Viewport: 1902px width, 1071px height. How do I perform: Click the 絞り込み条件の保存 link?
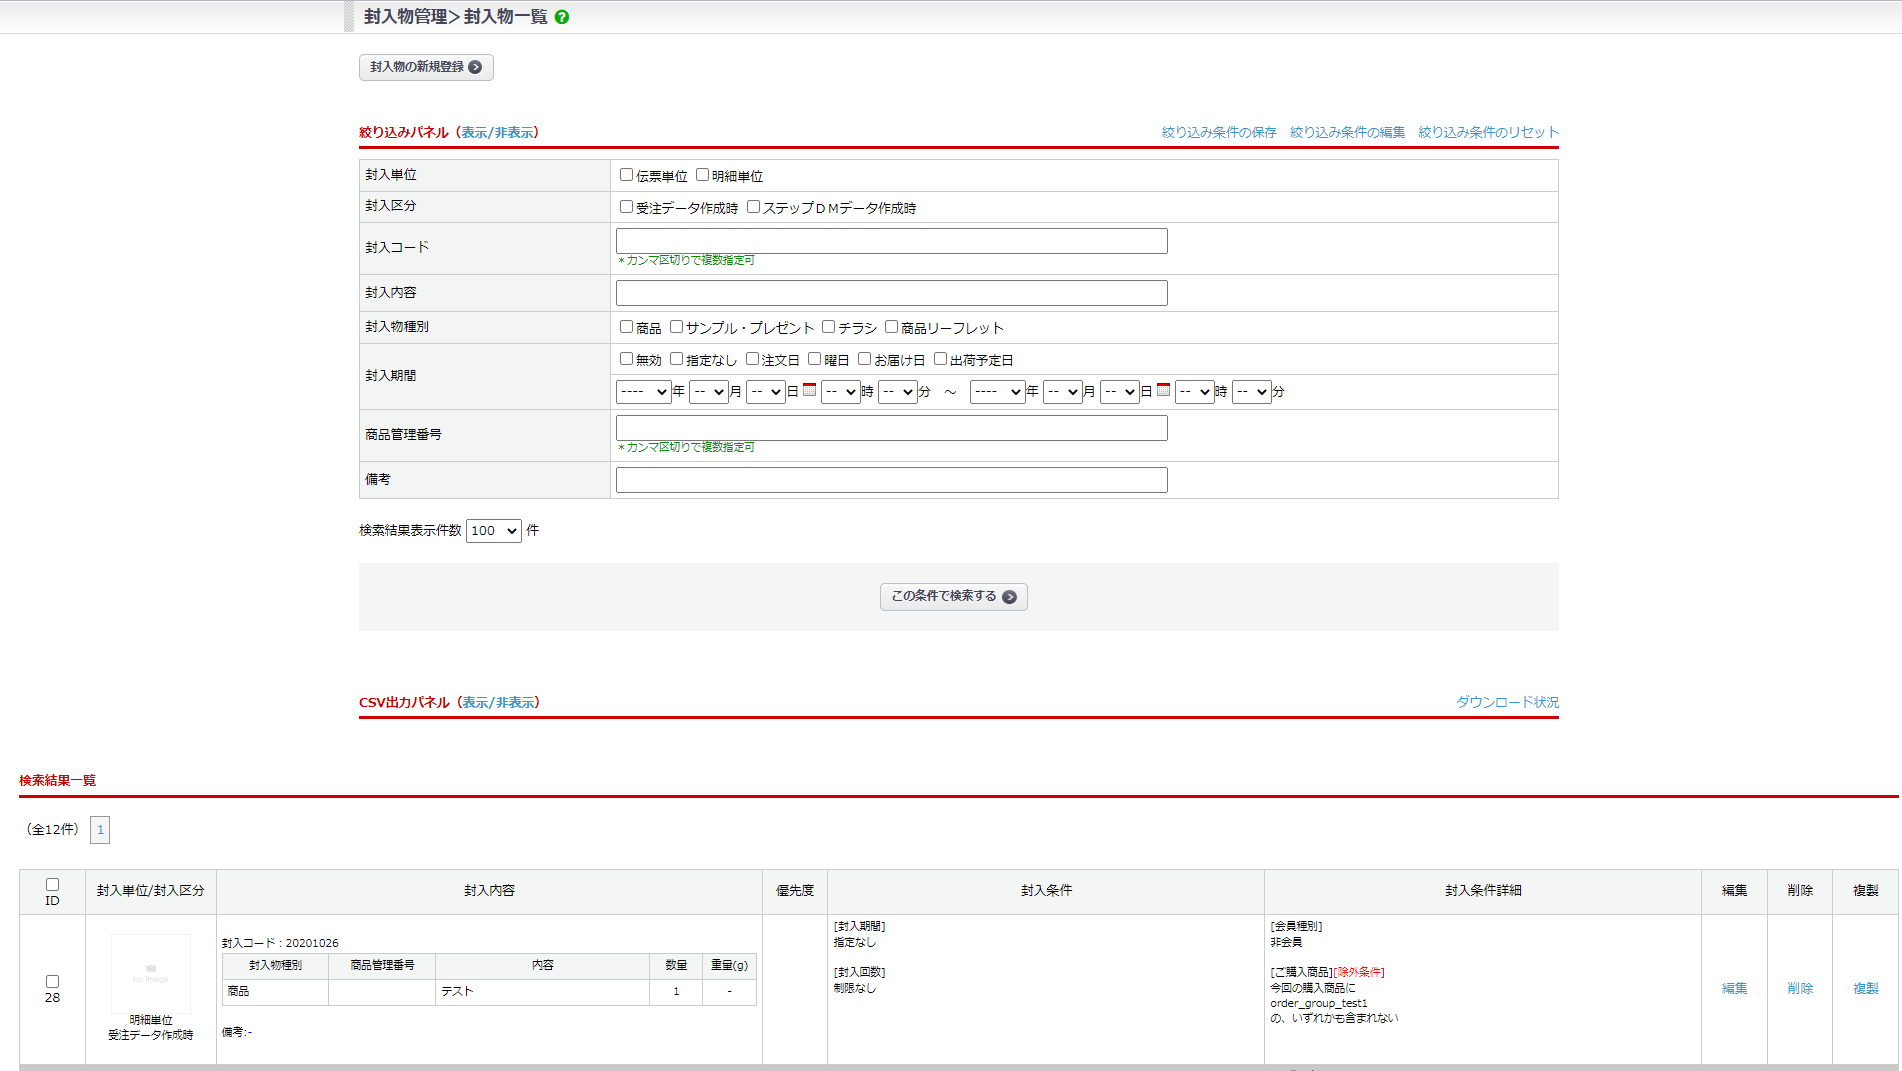pos(1218,133)
